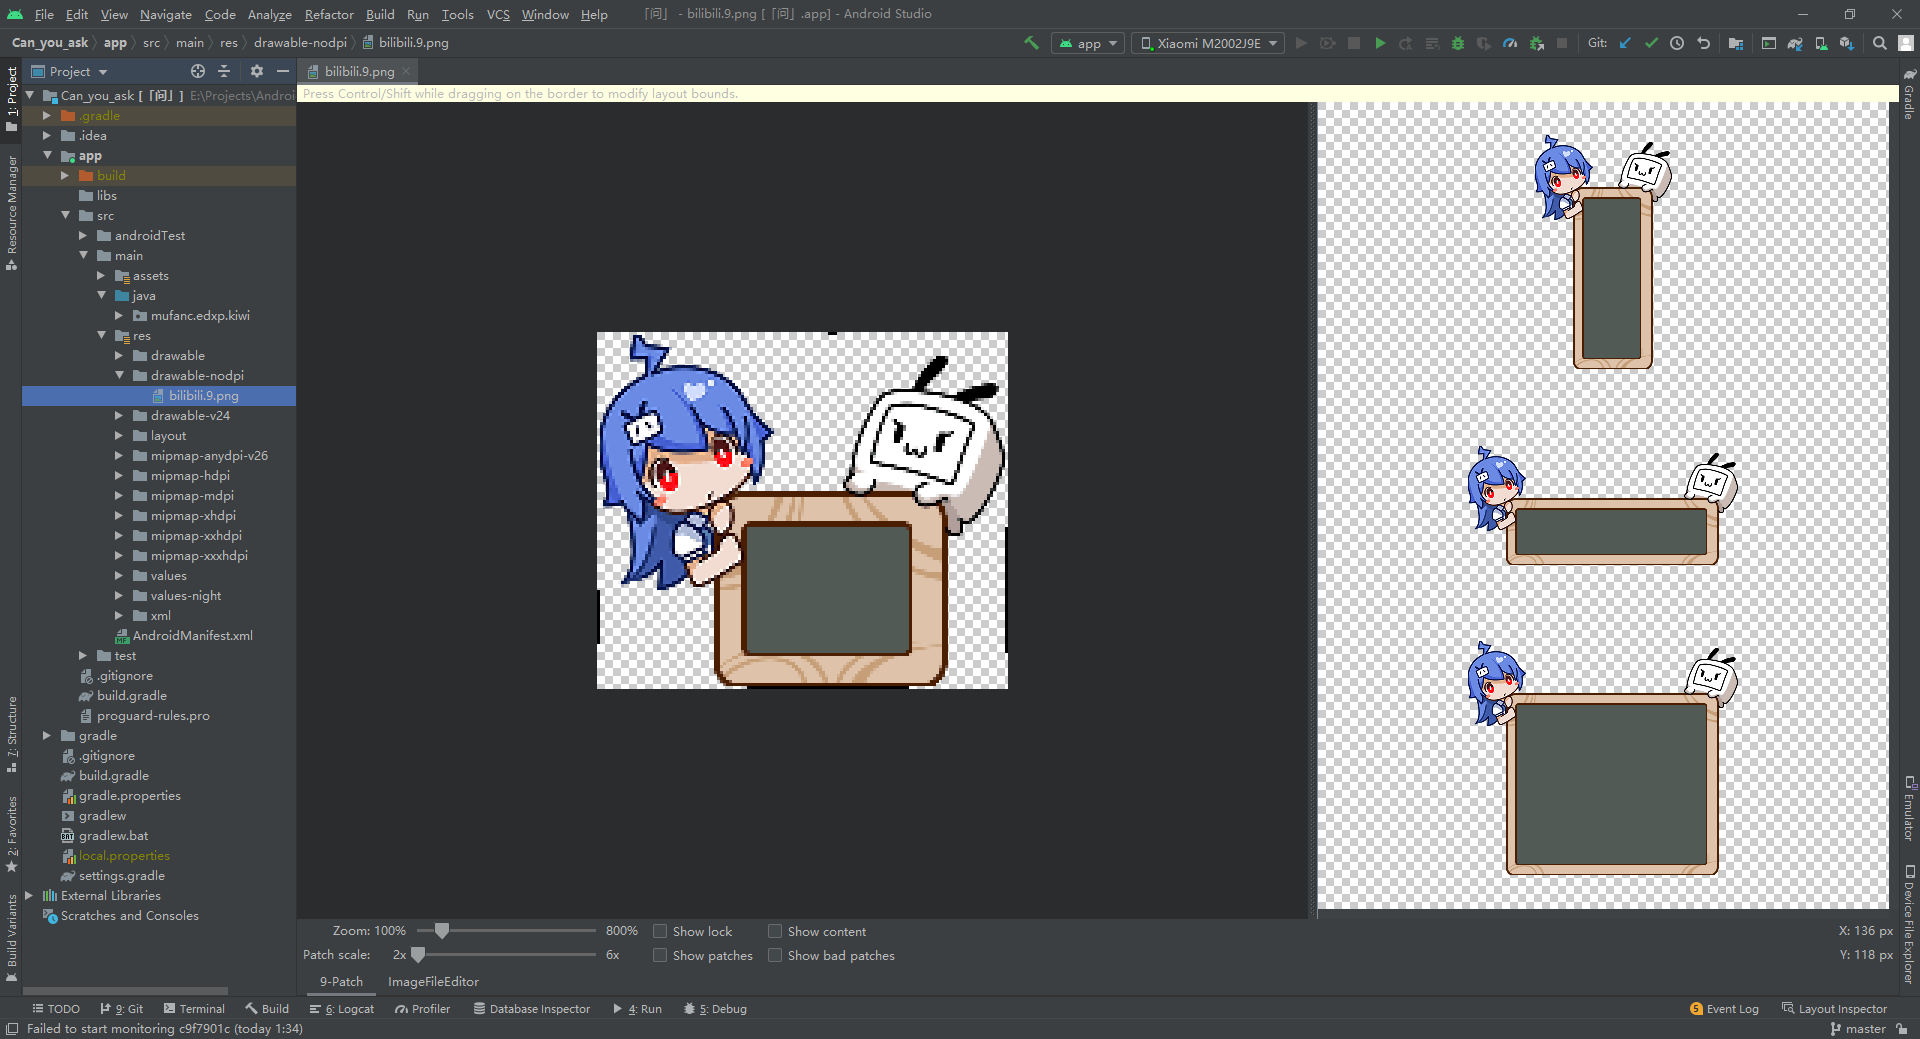Screen dimensions: 1920x1039
Task: Enable the Show patches checkbox
Action: (x=660, y=955)
